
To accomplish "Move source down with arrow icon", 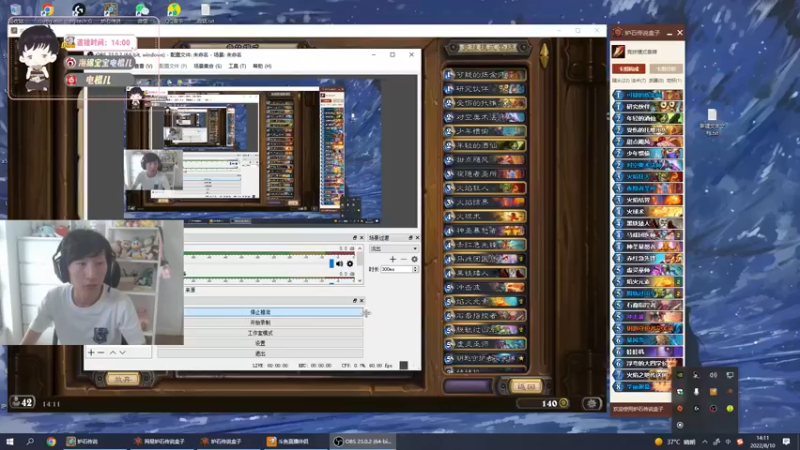I will point(122,353).
